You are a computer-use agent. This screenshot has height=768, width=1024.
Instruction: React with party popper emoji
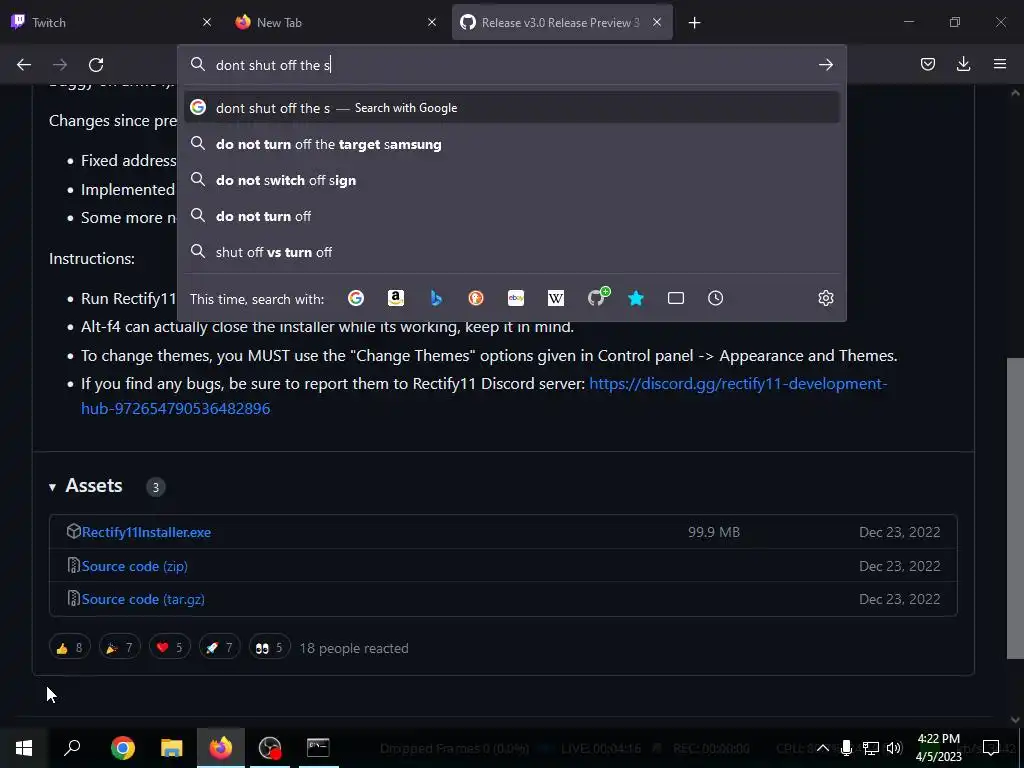[120, 648]
